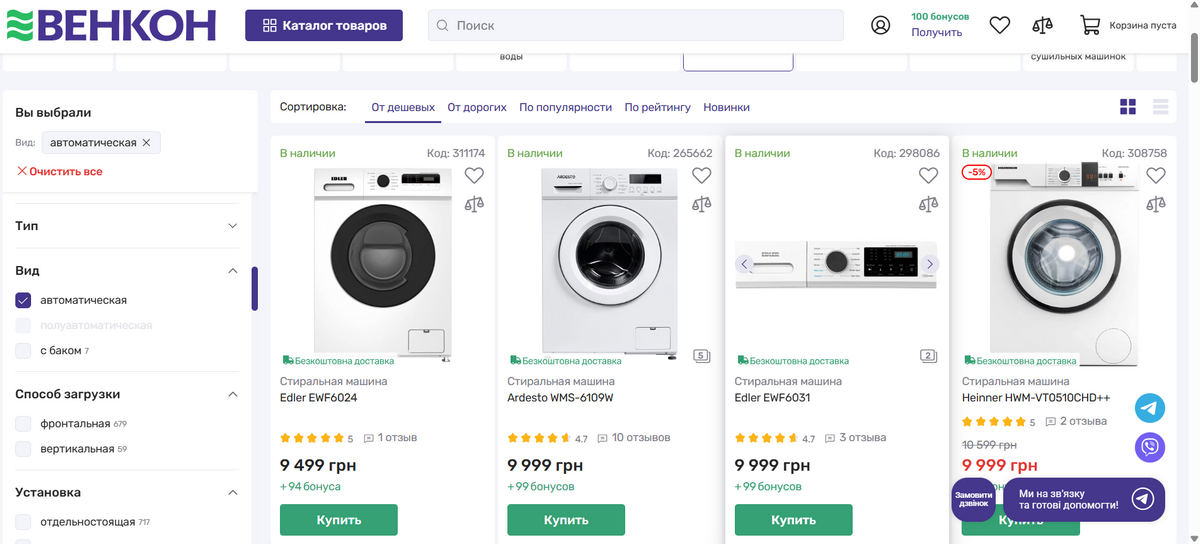Image resolution: width=1200 pixels, height=544 pixels.
Task: Open Ardesto photo count badge 5
Action: tap(702, 356)
